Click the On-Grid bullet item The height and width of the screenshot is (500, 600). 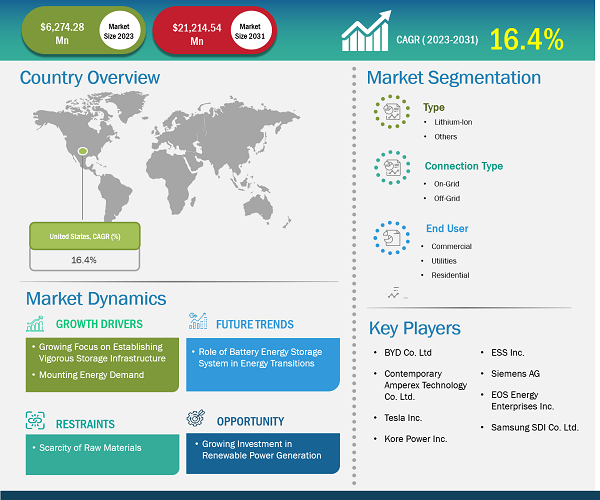coord(447,184)
